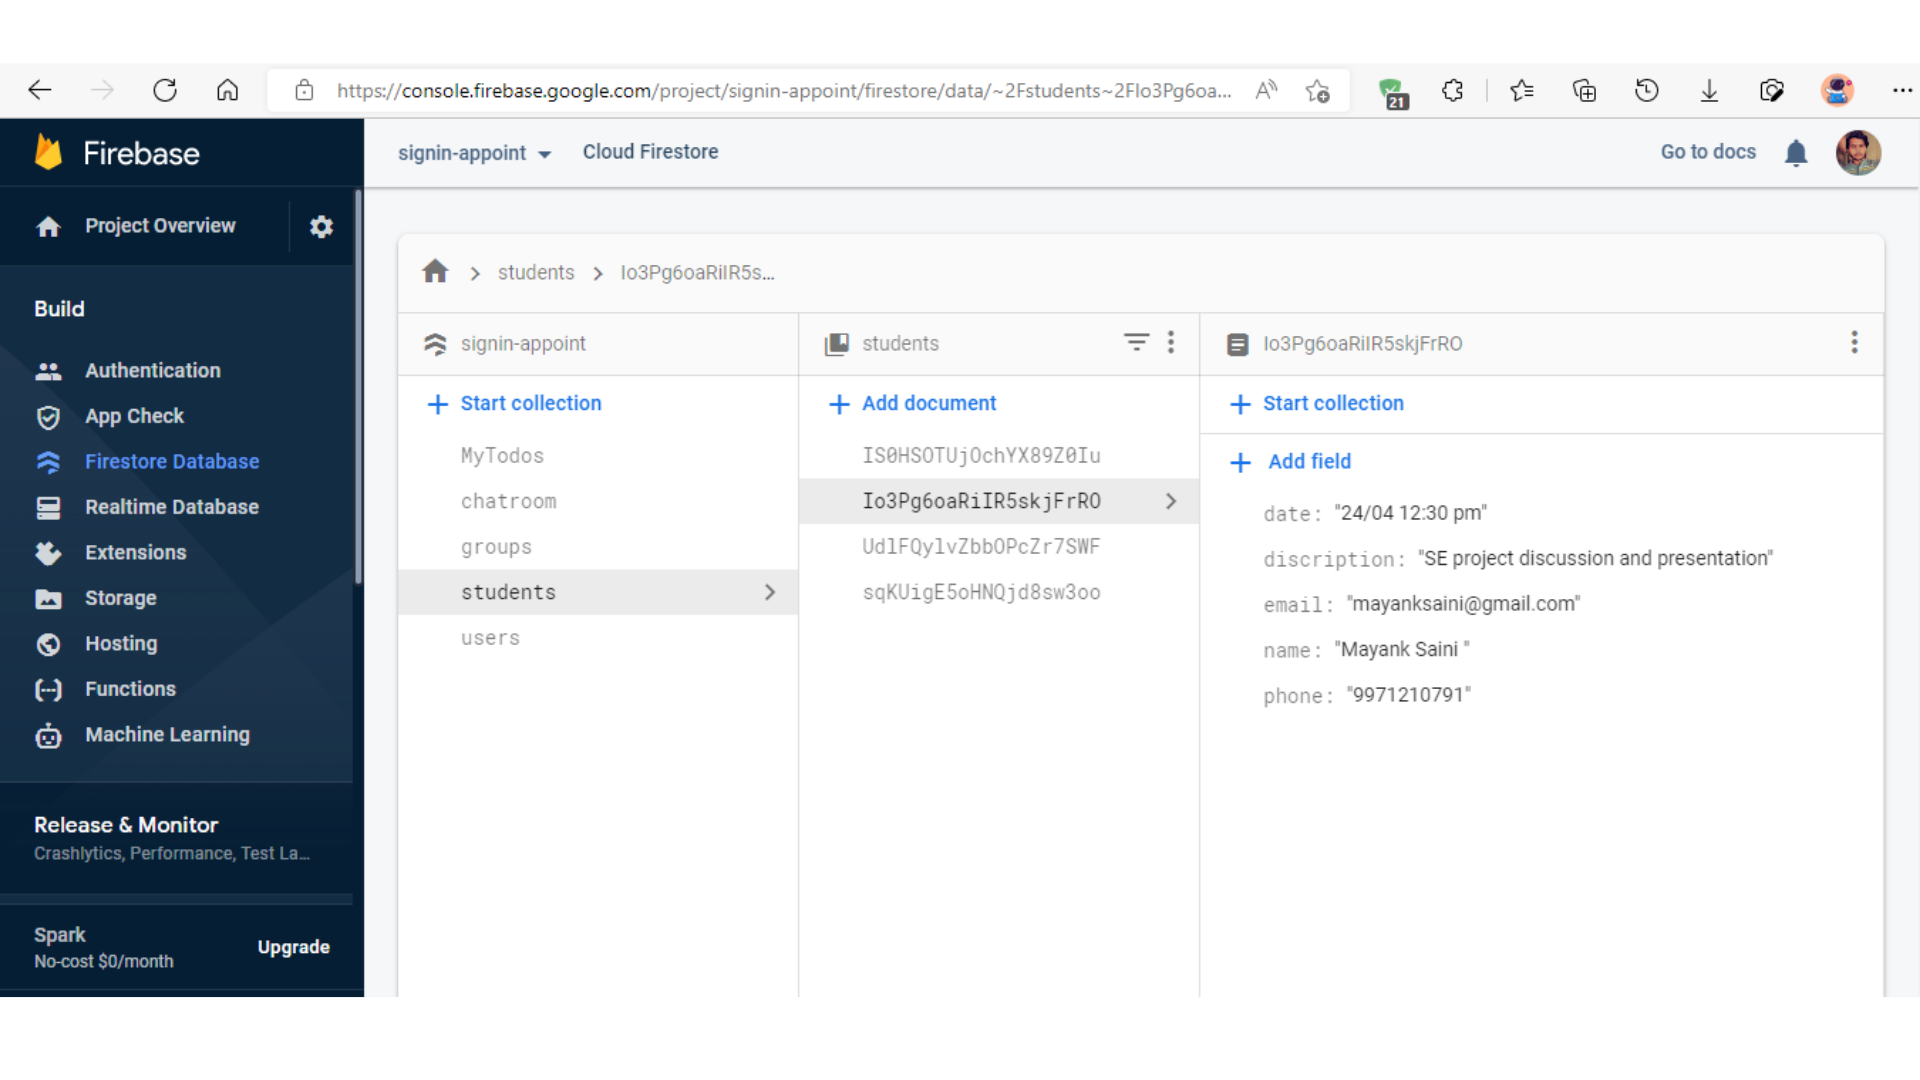Open Go to docs link
The height and width of the screenshot is (1080, 1920).
(1708, 151)
